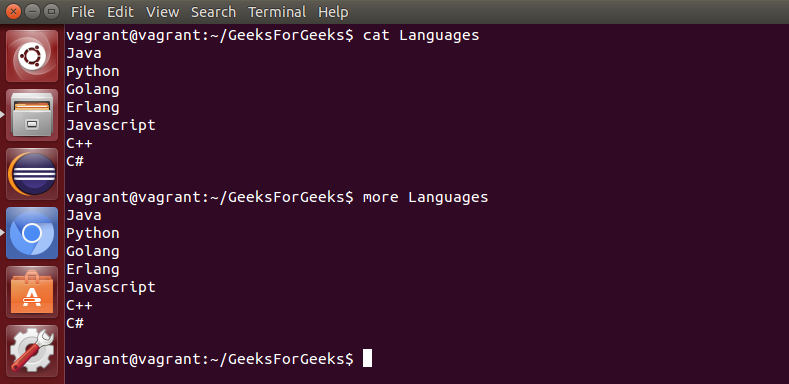Viewport: 789px width, 384px height.
Task: Close the terminal window
Action: [14, 11]
